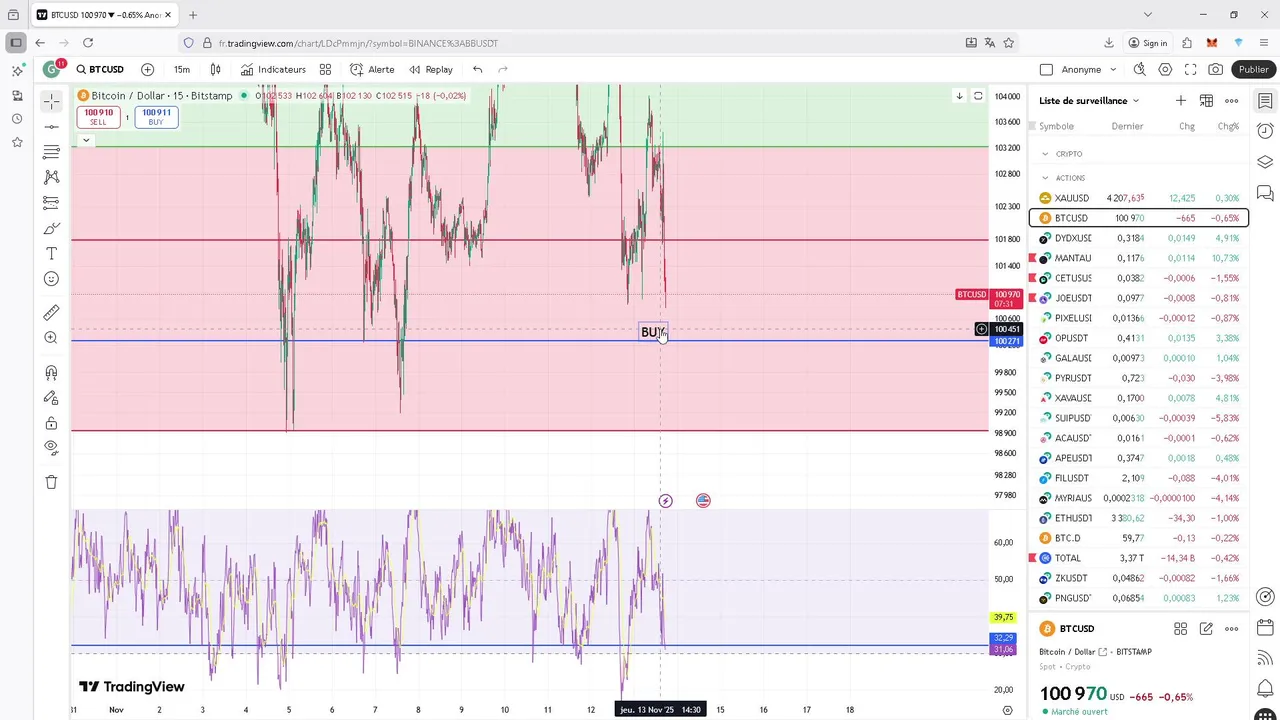Viewport: 1280px width, 720px height.
Task: Open the details grid icon beside BTCUSD
Action: pos(1180,629)
